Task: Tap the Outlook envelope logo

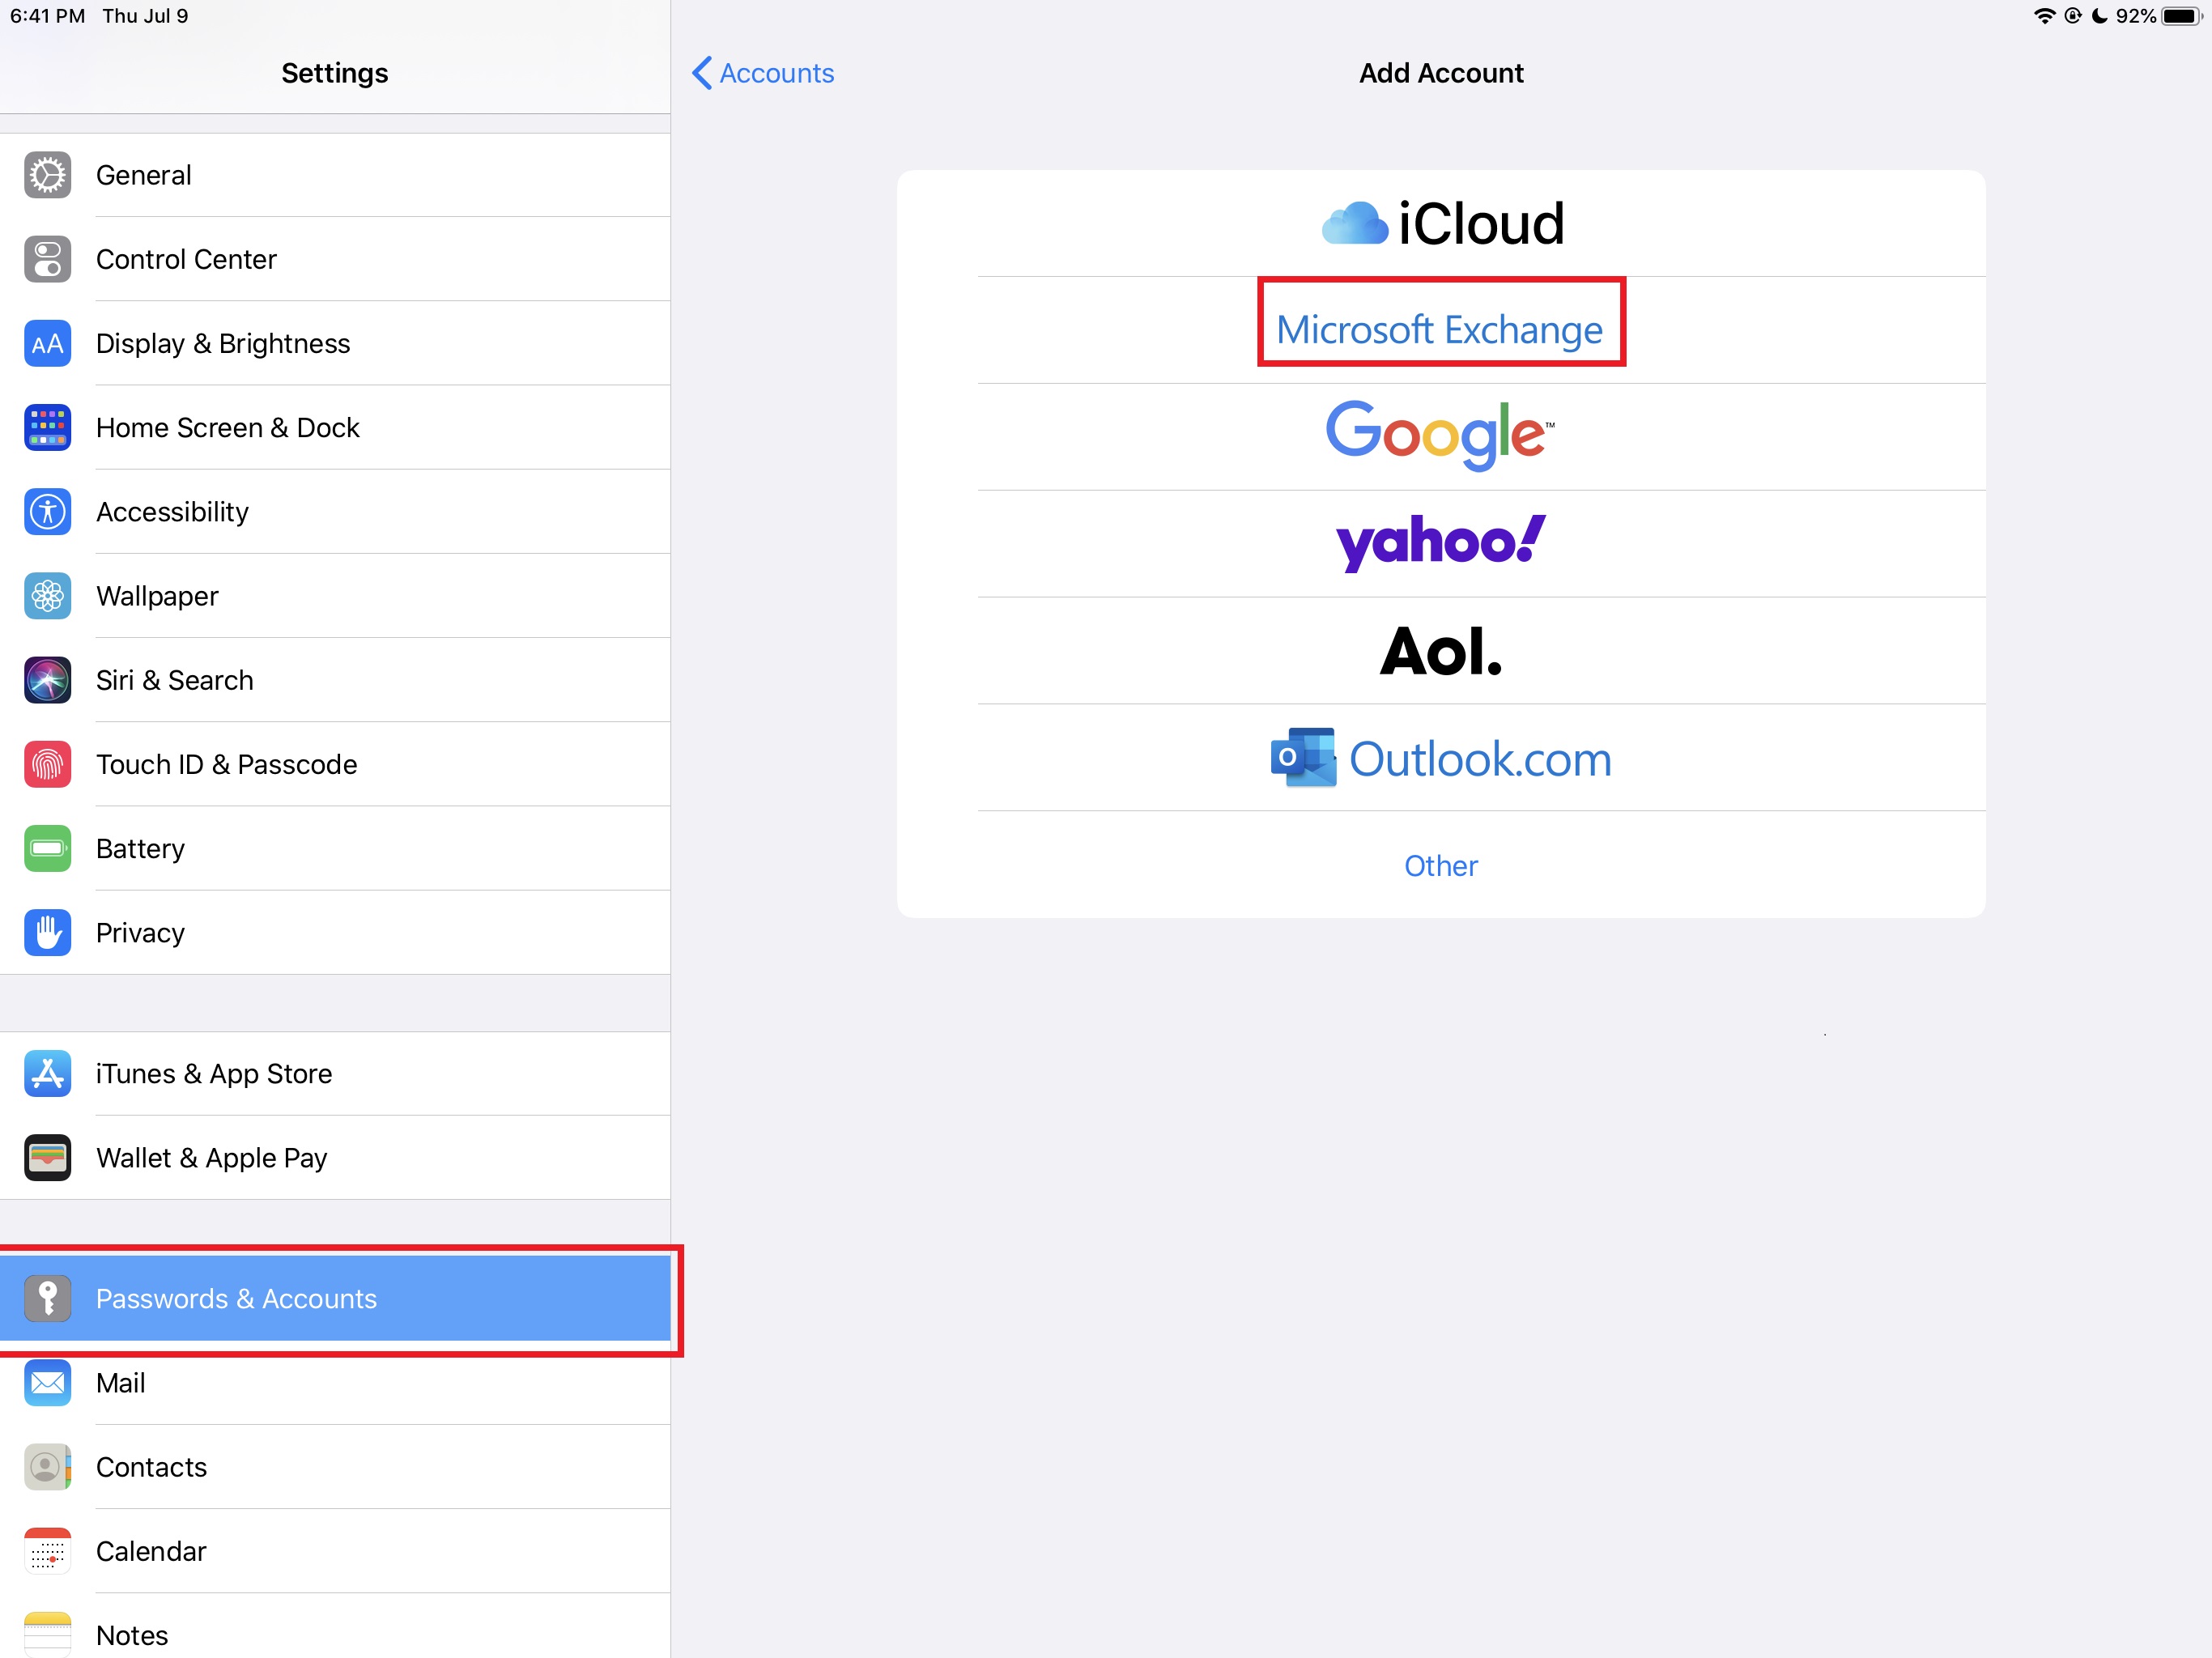Action: [1303, 757]
